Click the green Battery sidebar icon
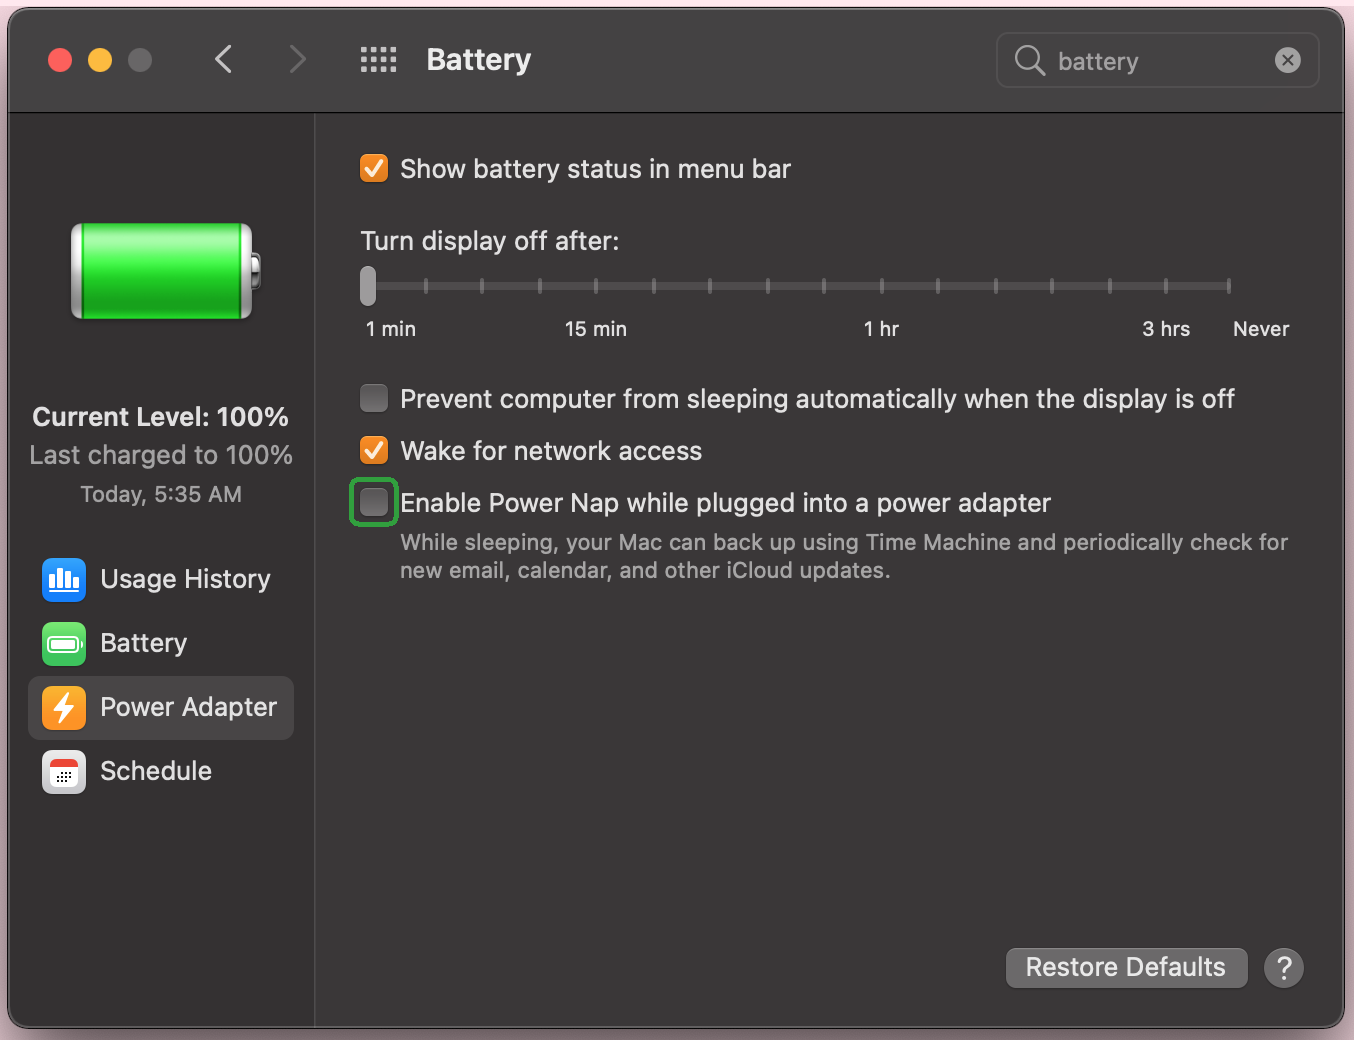Image resolution: width=1354 pixels, height=1040 pixels. (64, 644)
